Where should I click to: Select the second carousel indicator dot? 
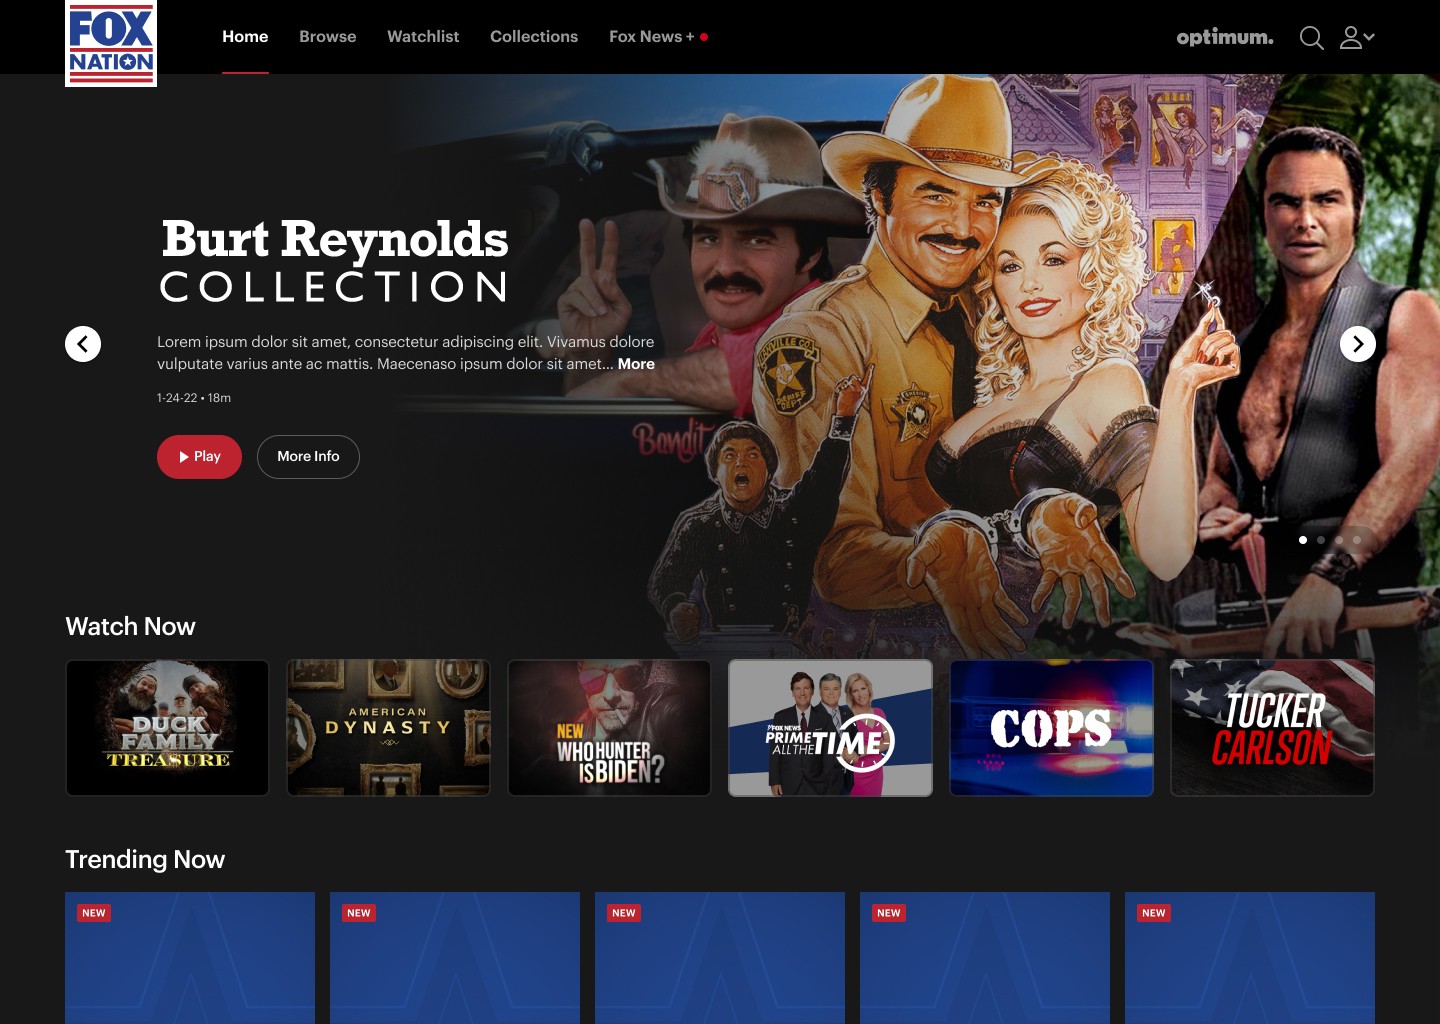pyautogui.click(x=1321, y=540)
